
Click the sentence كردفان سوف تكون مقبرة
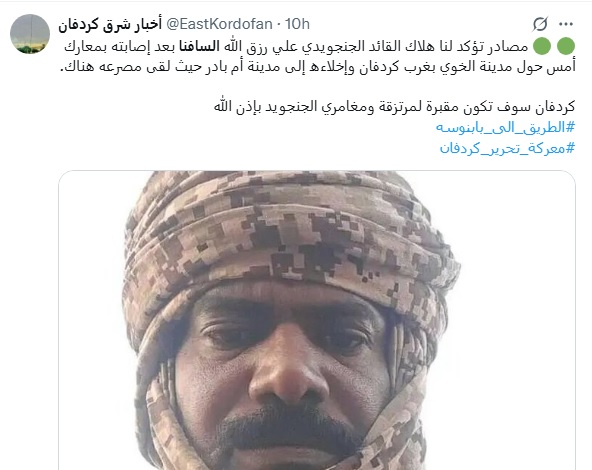coord(394,107)
